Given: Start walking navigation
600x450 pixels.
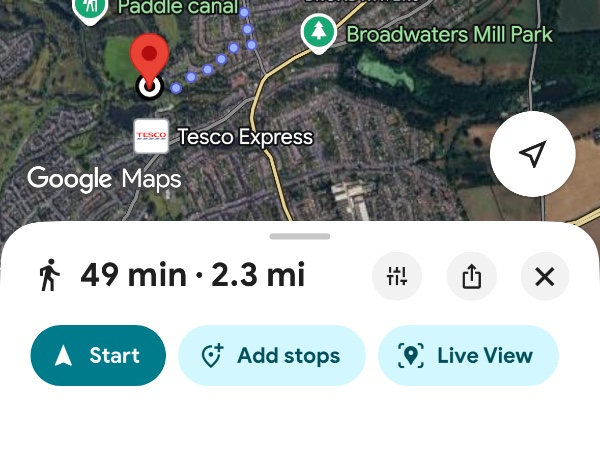Looking at the screenshot, I should (x=98, y=355).
